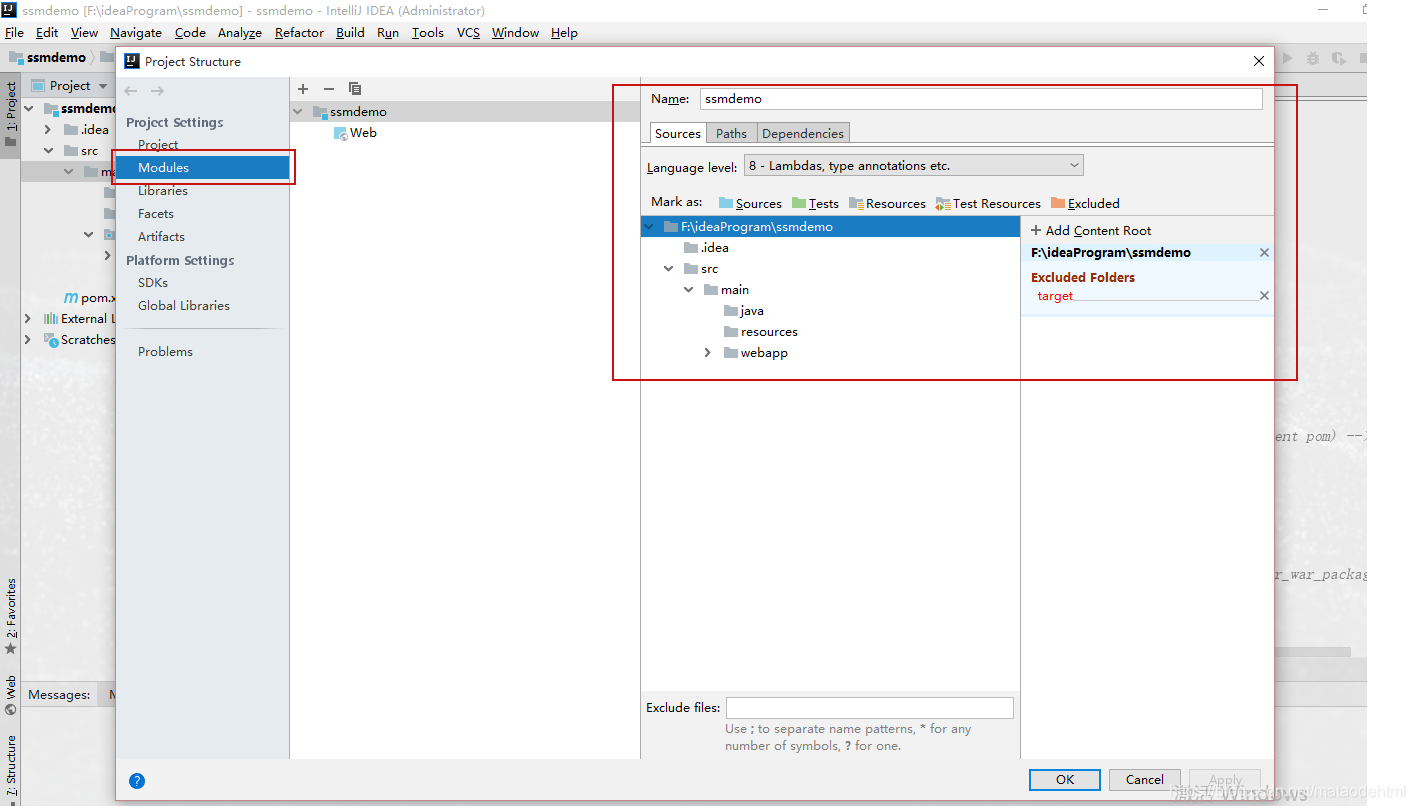The width and height of the screenshot is (1415, 810).
Task: Open Project view selector dropdown
Action: pyautogui.click(x=69, y=86)
